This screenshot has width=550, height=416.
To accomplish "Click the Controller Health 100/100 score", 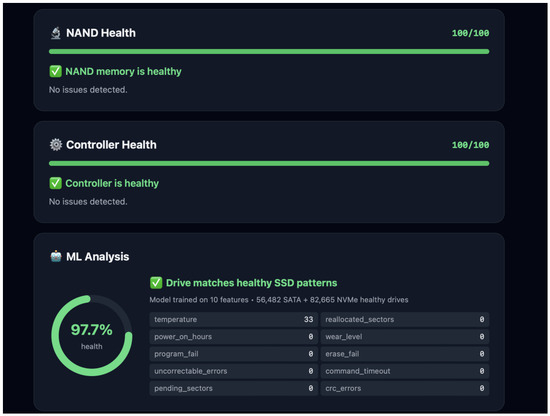I will [x=470, y=145].
